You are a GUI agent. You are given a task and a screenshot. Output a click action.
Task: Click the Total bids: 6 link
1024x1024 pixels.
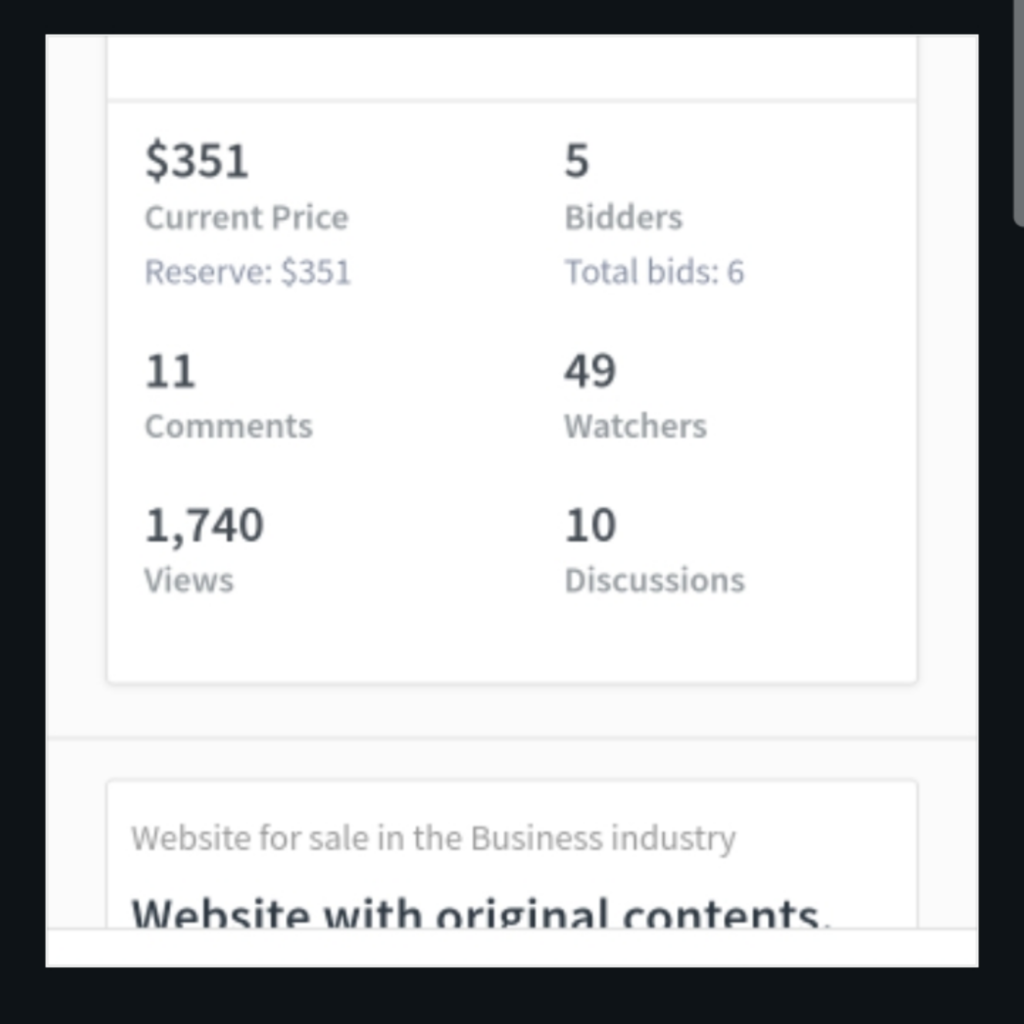pos(654,272)
